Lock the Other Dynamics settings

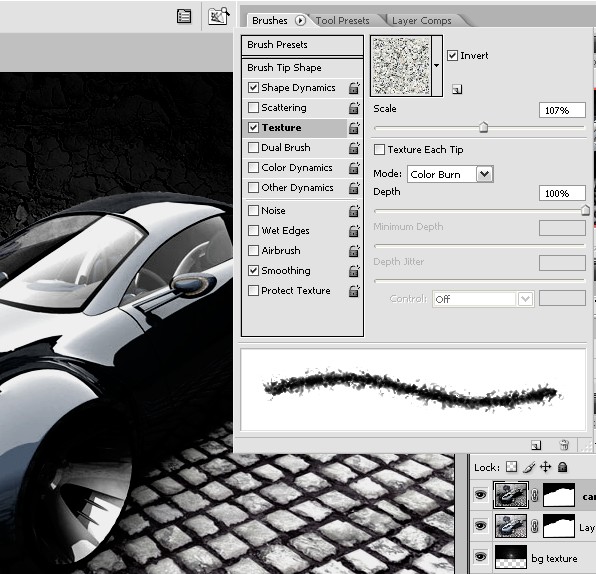tap(354, 188)
